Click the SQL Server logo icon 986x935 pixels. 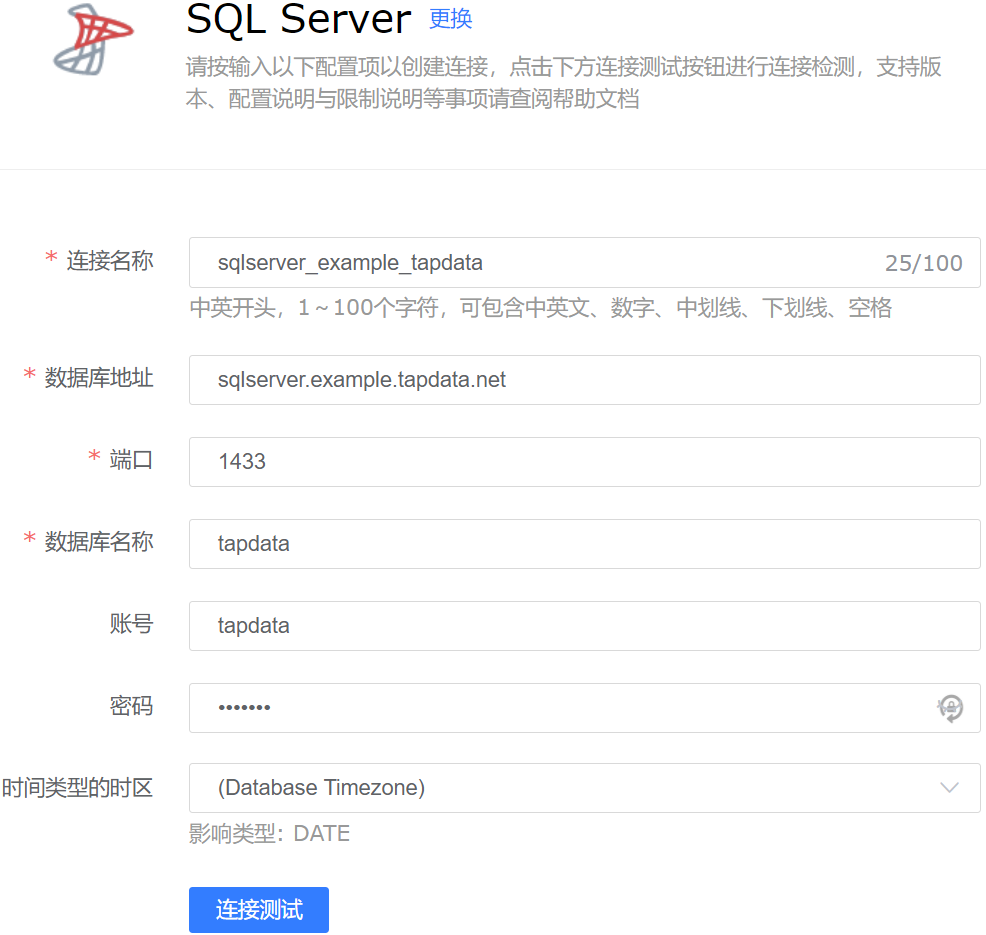coord(93,40)
